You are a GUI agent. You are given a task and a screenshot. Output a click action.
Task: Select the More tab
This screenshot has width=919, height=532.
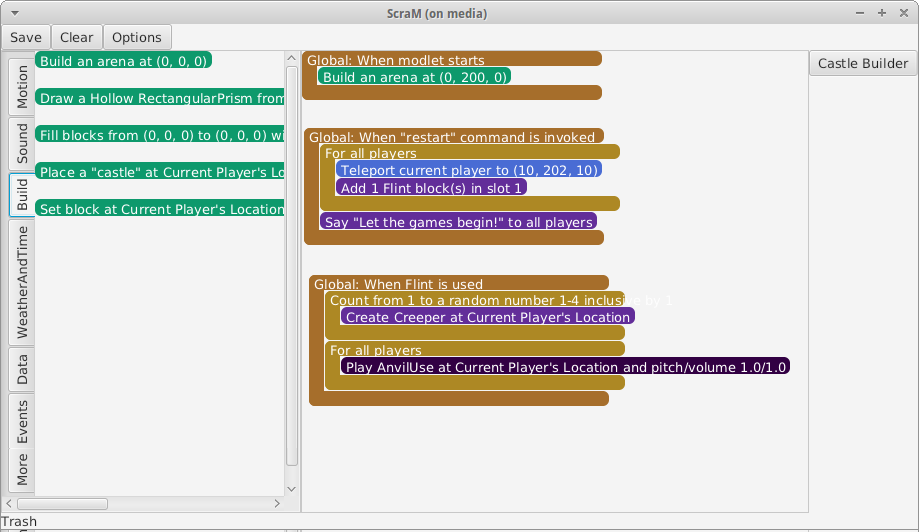point(22,469)
